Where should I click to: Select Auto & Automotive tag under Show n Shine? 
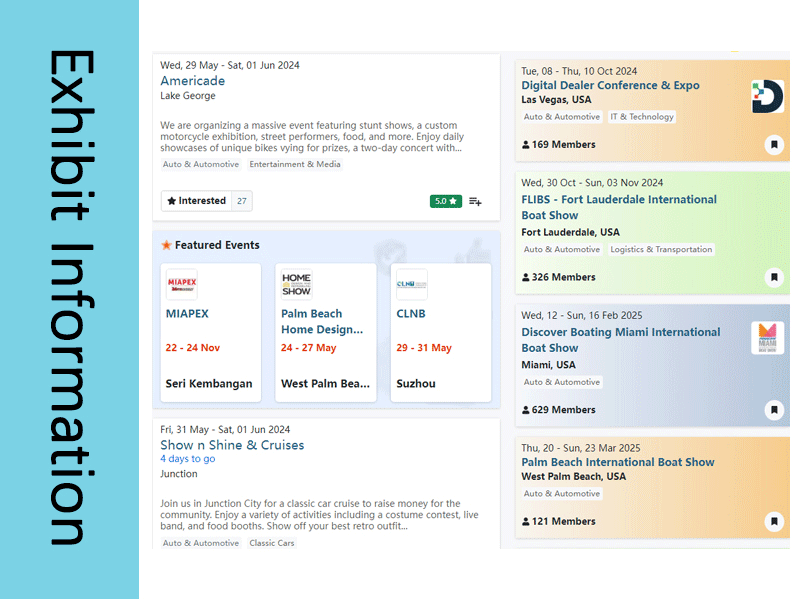click(x=201, y=543)
